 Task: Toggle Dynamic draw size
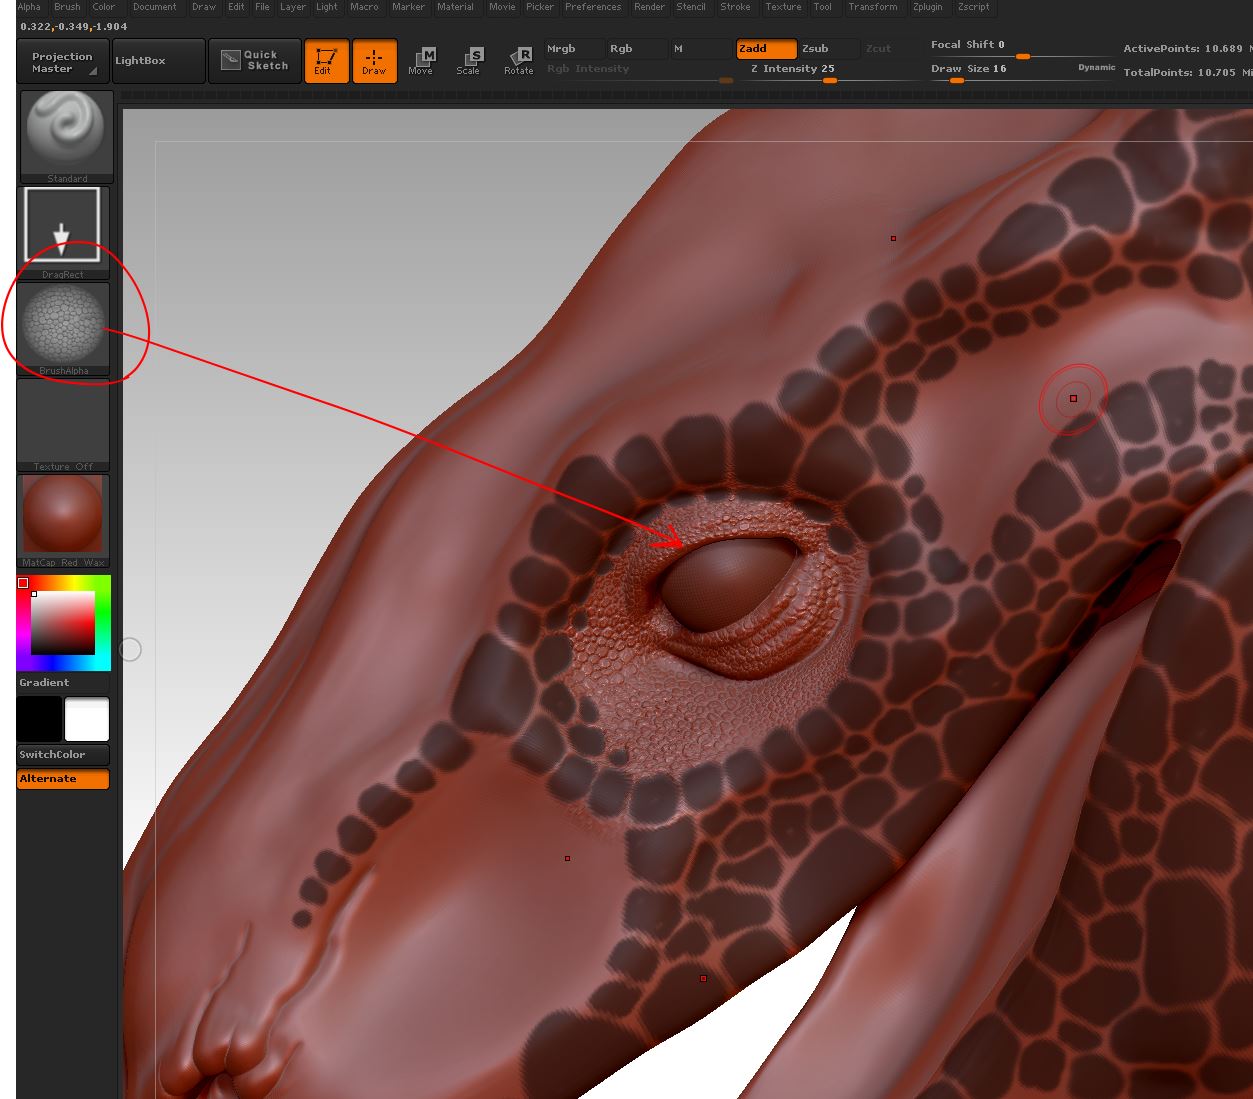click(x=1096, y=68)
